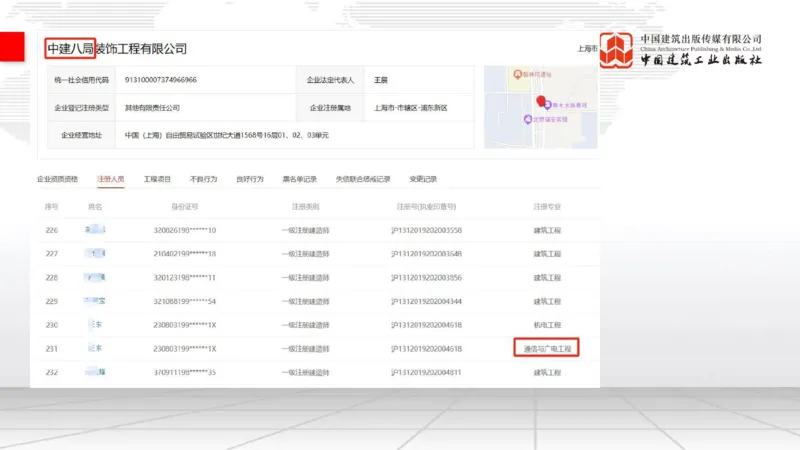Open the person name link in row 227
Image resolution: width=800 pixels, height=450 pixels.
tap(95, 254)
